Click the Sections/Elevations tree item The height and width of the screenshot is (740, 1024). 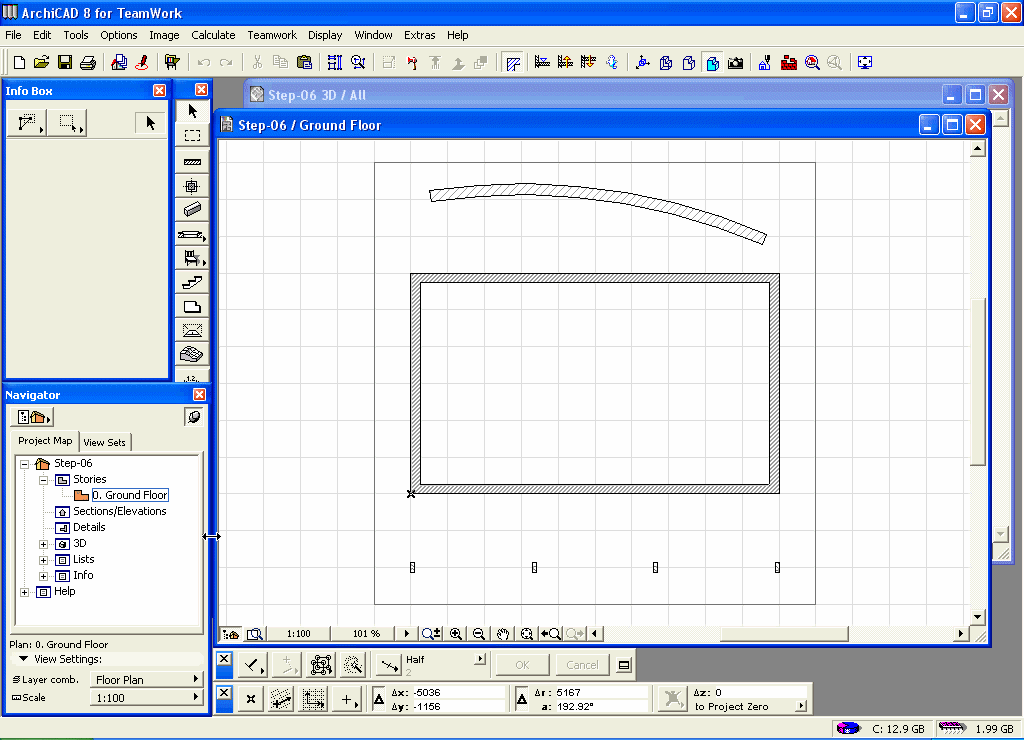(x=119, y=511)
